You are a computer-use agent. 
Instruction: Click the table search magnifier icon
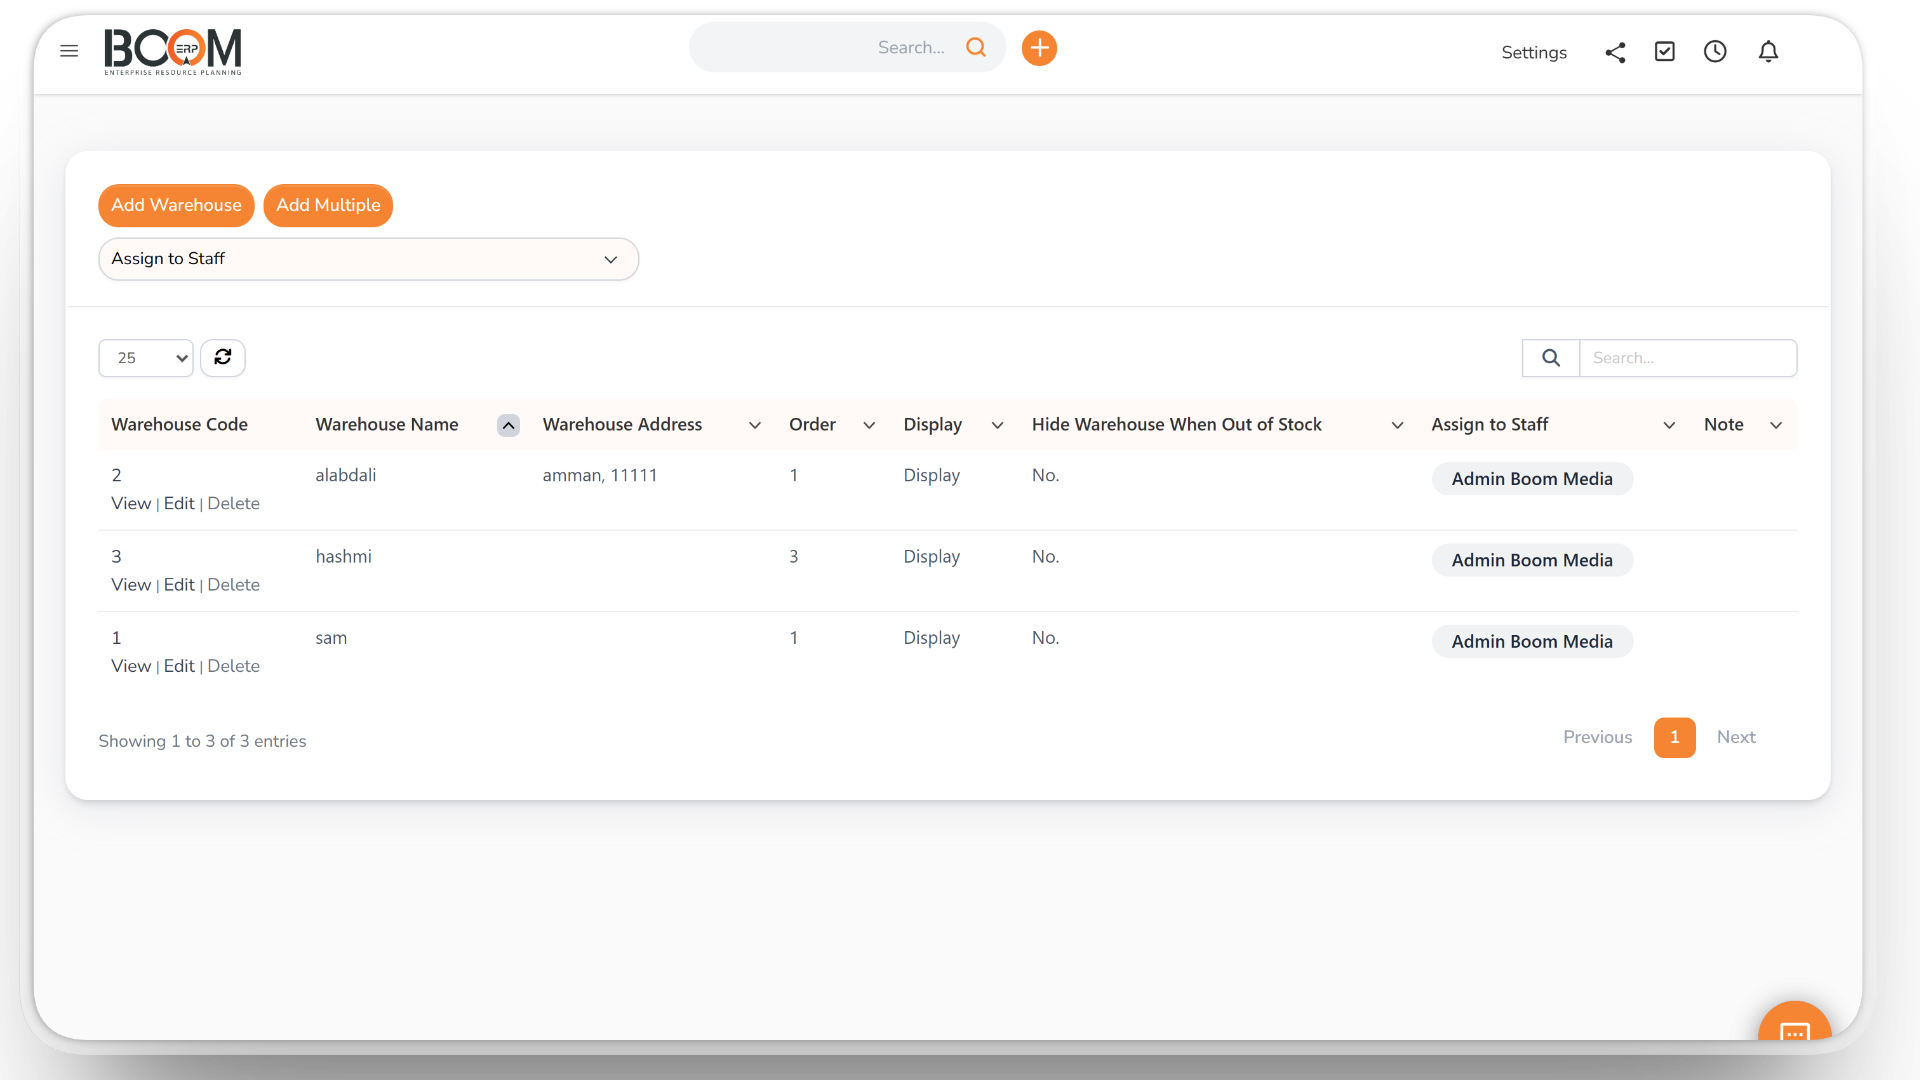[1551, 358]
